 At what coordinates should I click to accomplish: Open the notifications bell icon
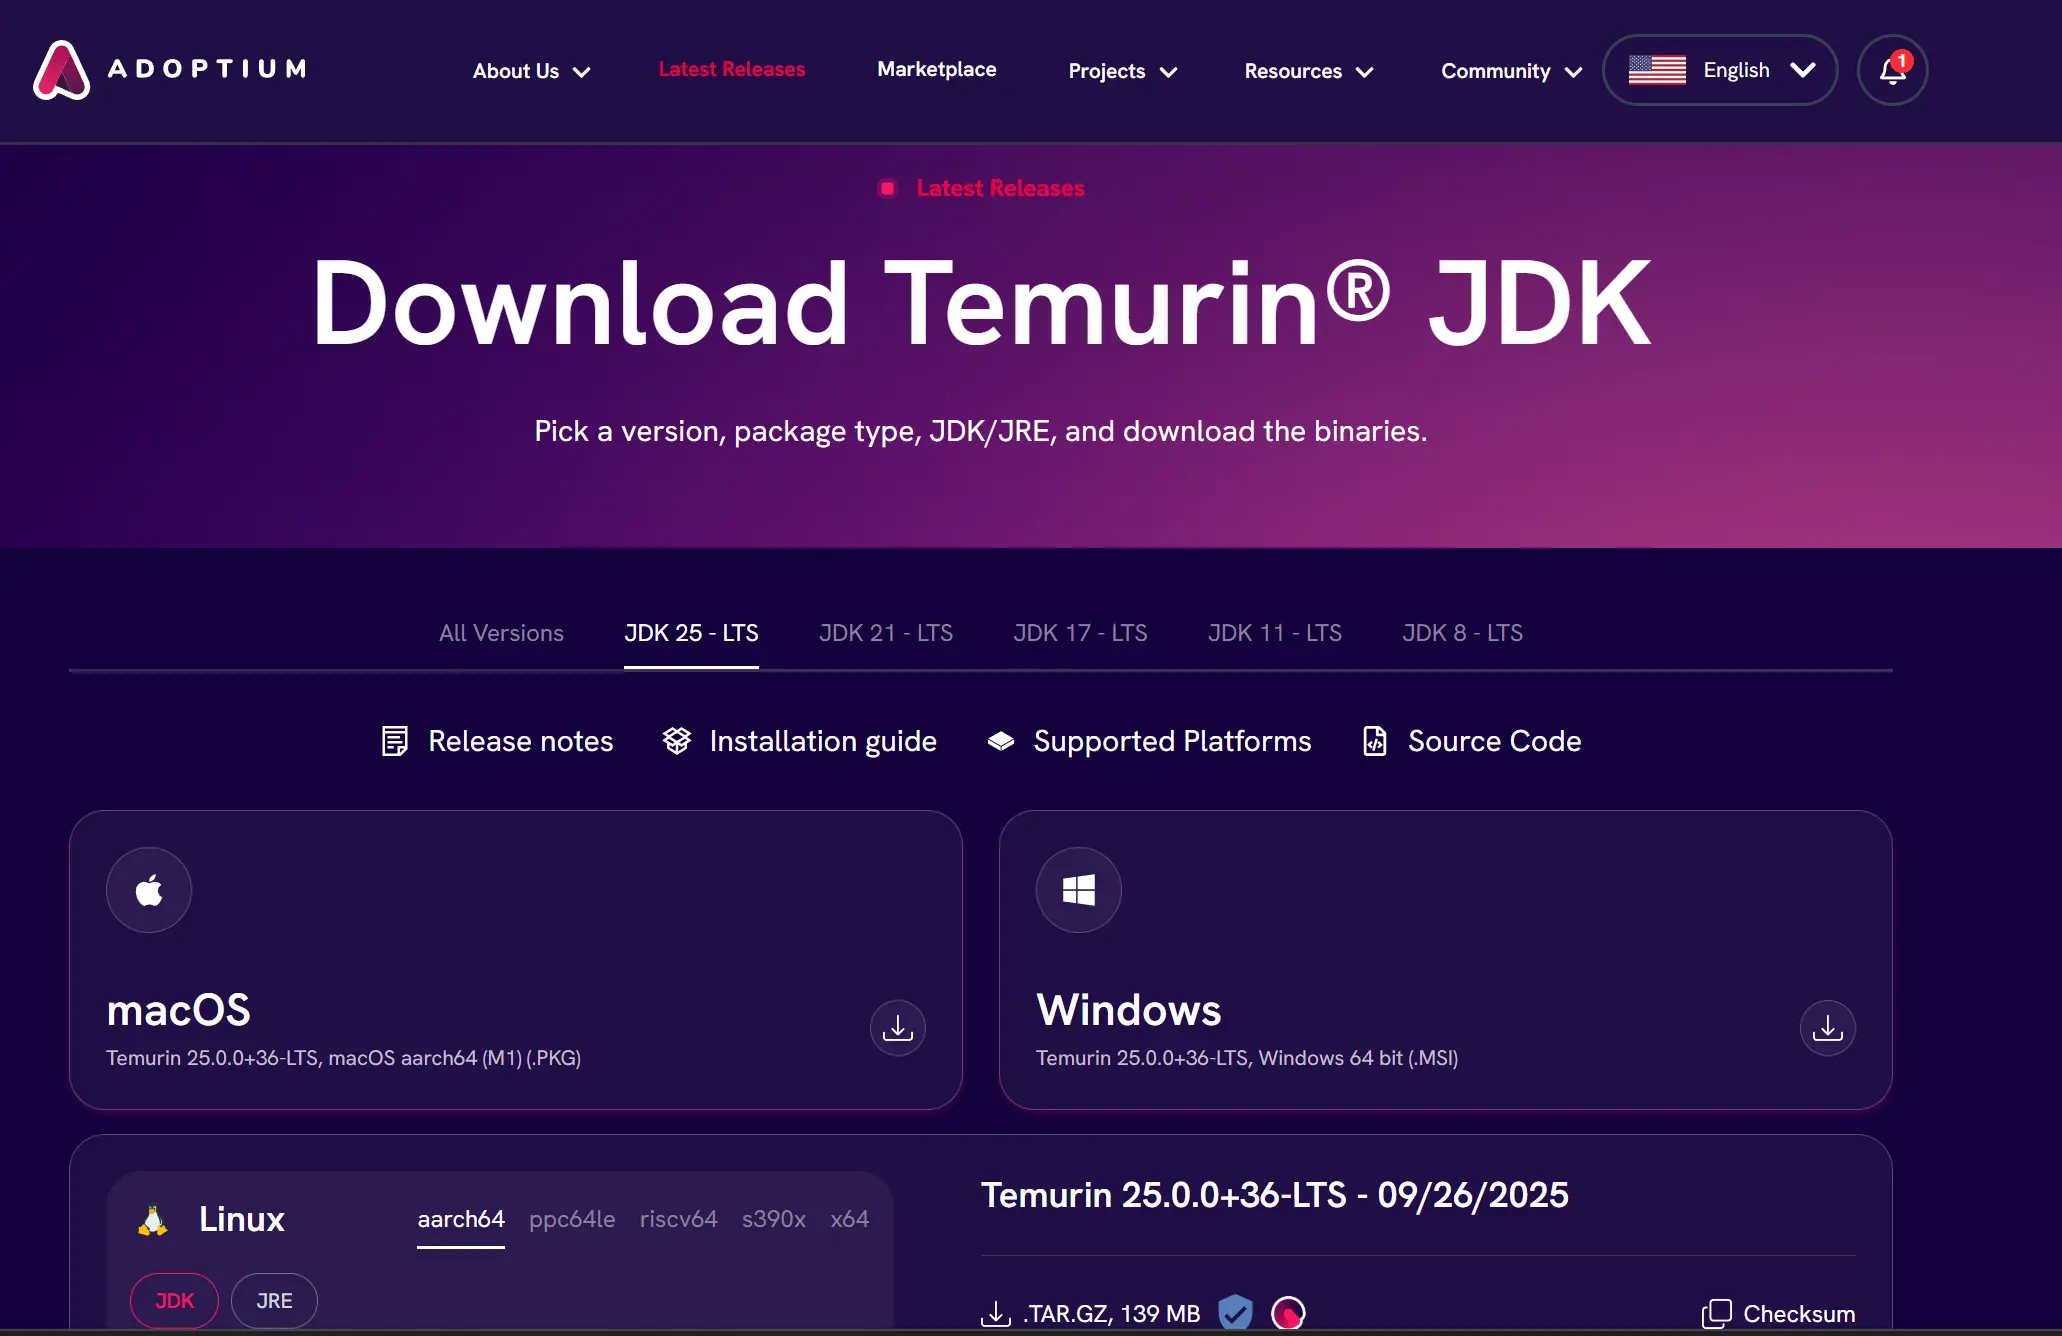(x=1892, y=70)
